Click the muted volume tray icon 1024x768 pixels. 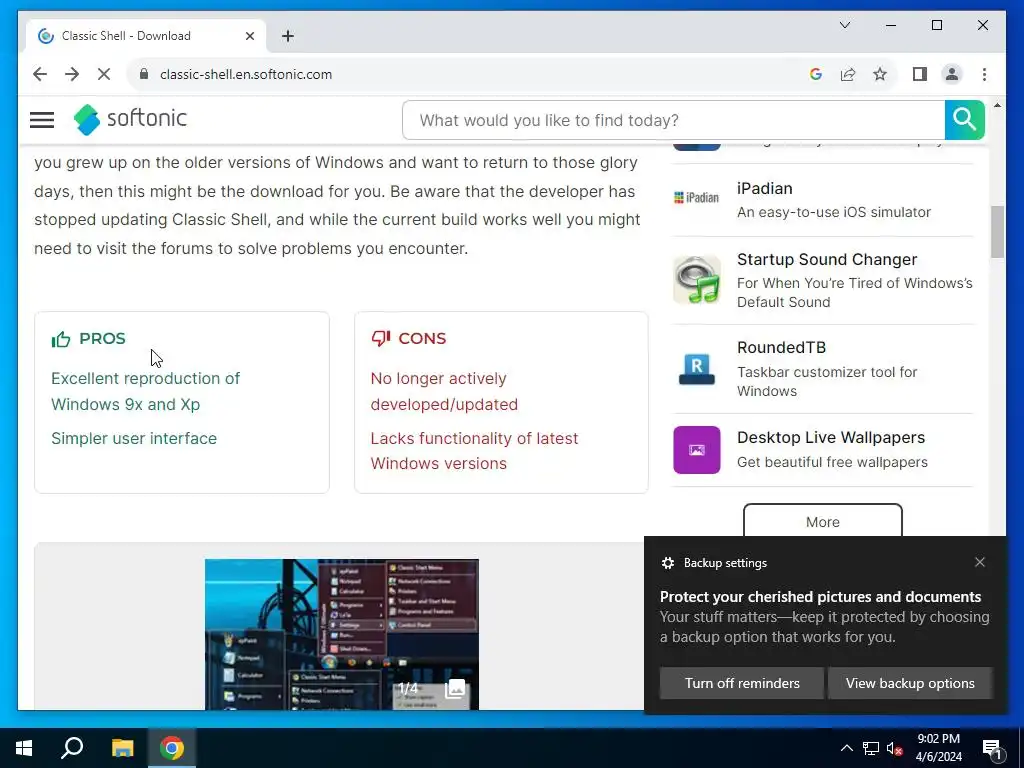894,748
